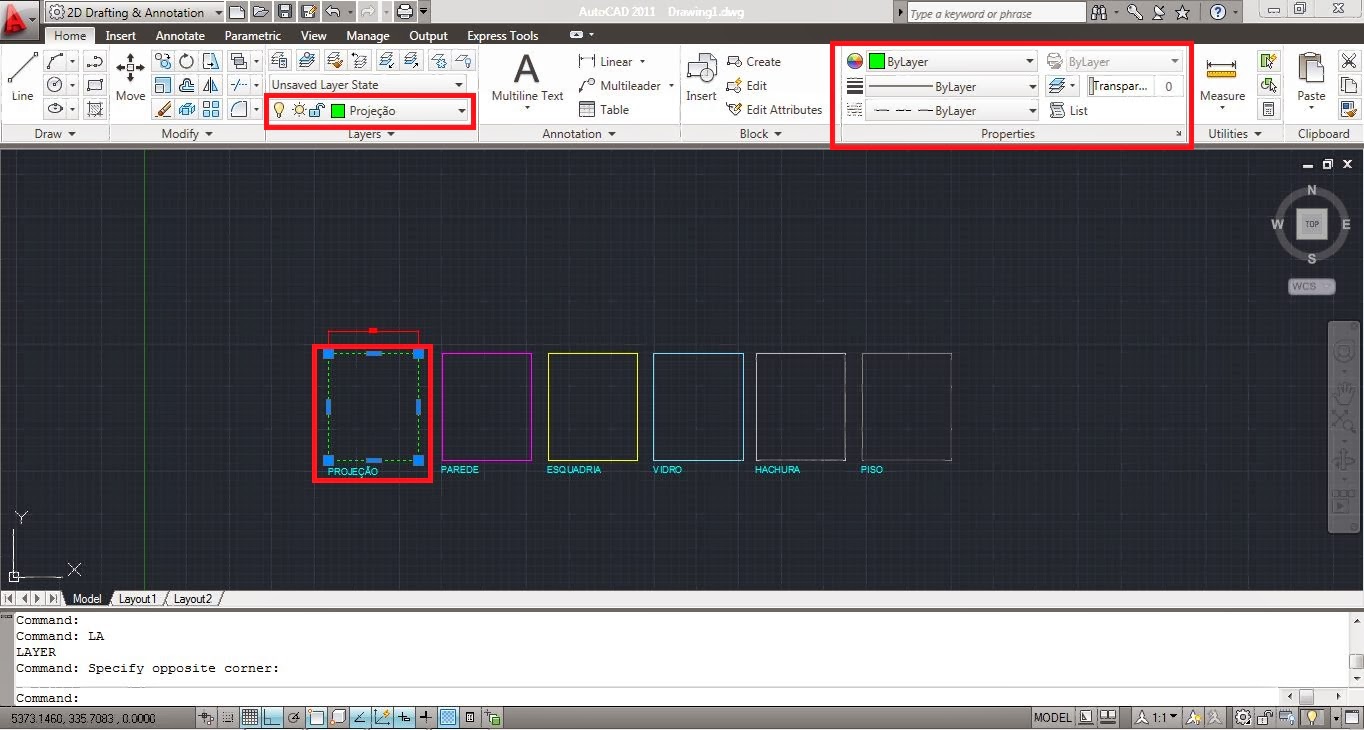This screenshot has height=730, width=1364.
Task: Click the Mirror tool in Modify panel
Action: pyautogui.click(x=211, y=84)
